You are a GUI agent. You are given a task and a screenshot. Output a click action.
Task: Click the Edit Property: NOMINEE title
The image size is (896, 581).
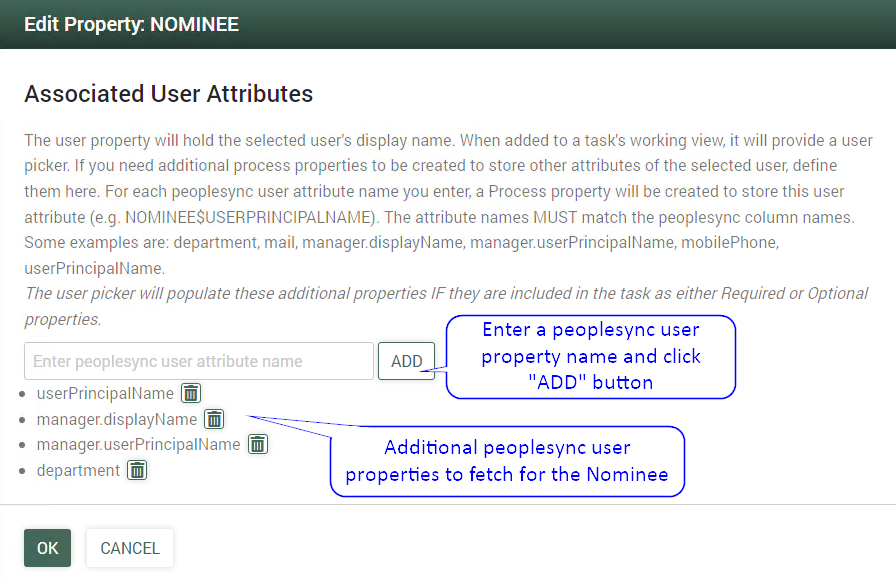(x=131, y=24)
